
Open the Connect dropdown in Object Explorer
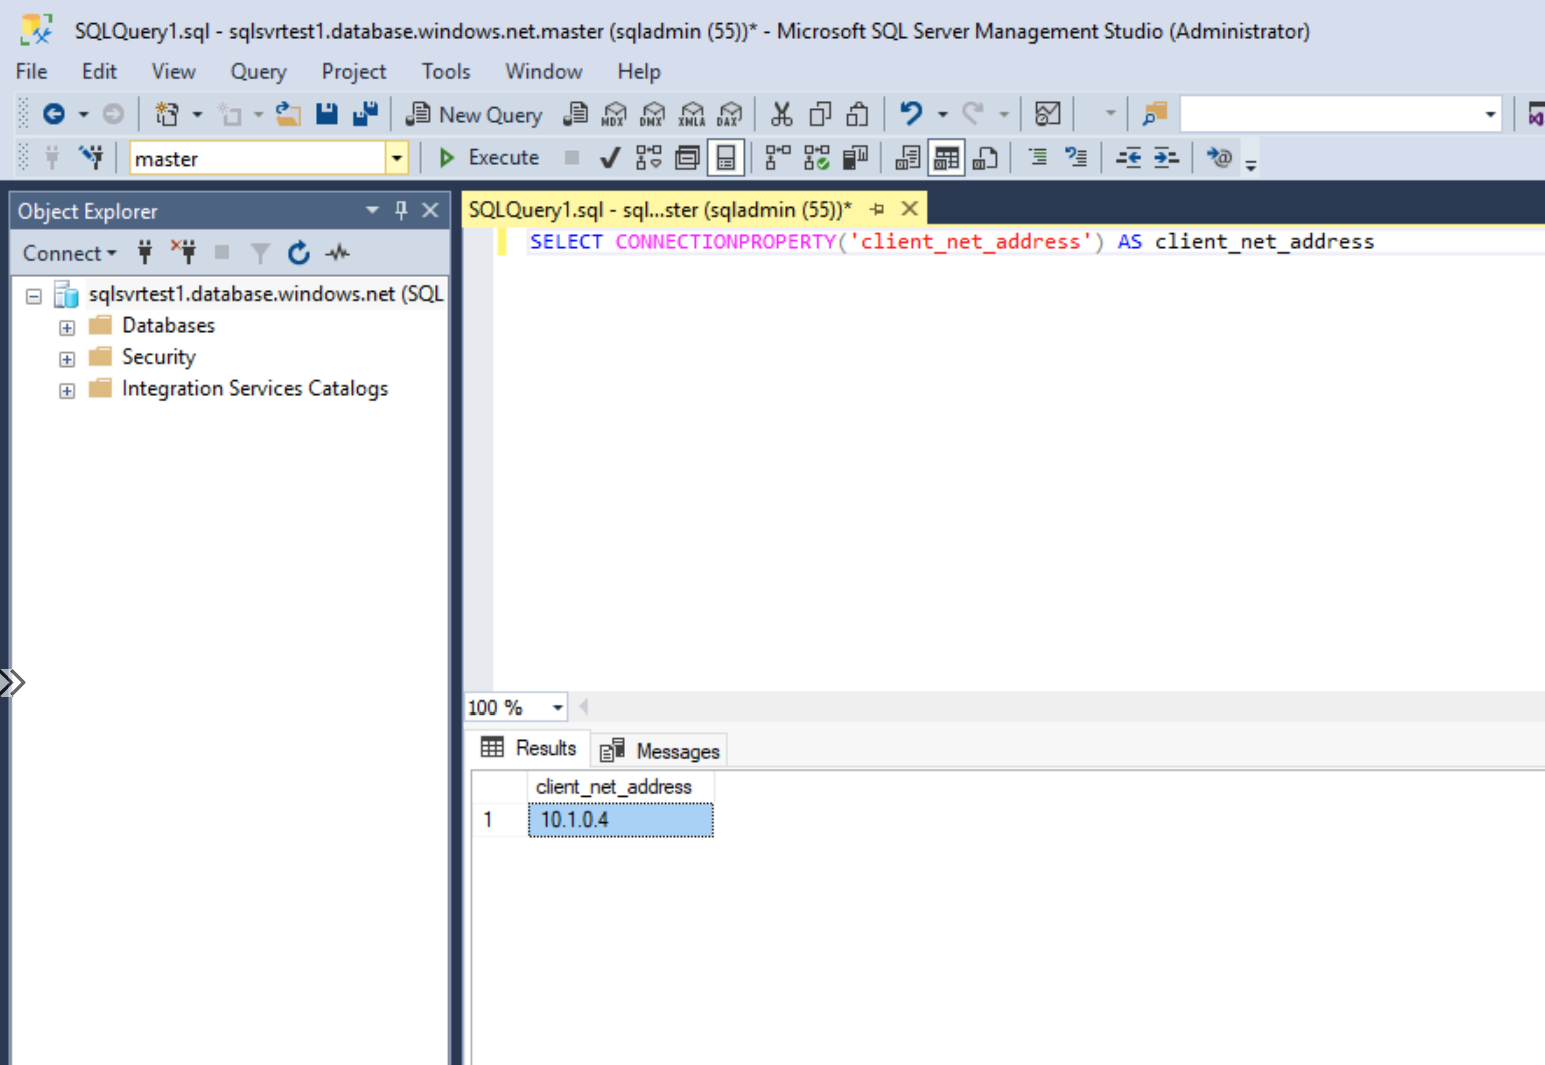[x=69, y=253]
